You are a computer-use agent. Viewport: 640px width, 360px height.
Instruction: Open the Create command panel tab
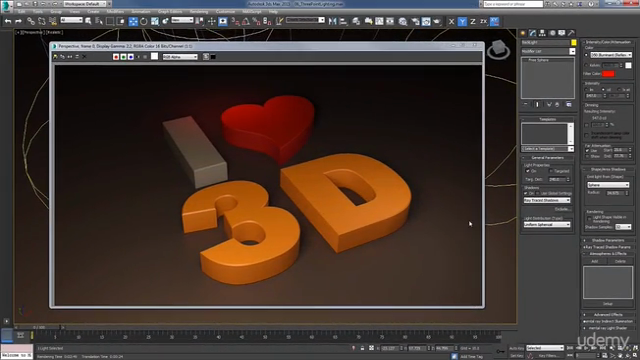523,33
